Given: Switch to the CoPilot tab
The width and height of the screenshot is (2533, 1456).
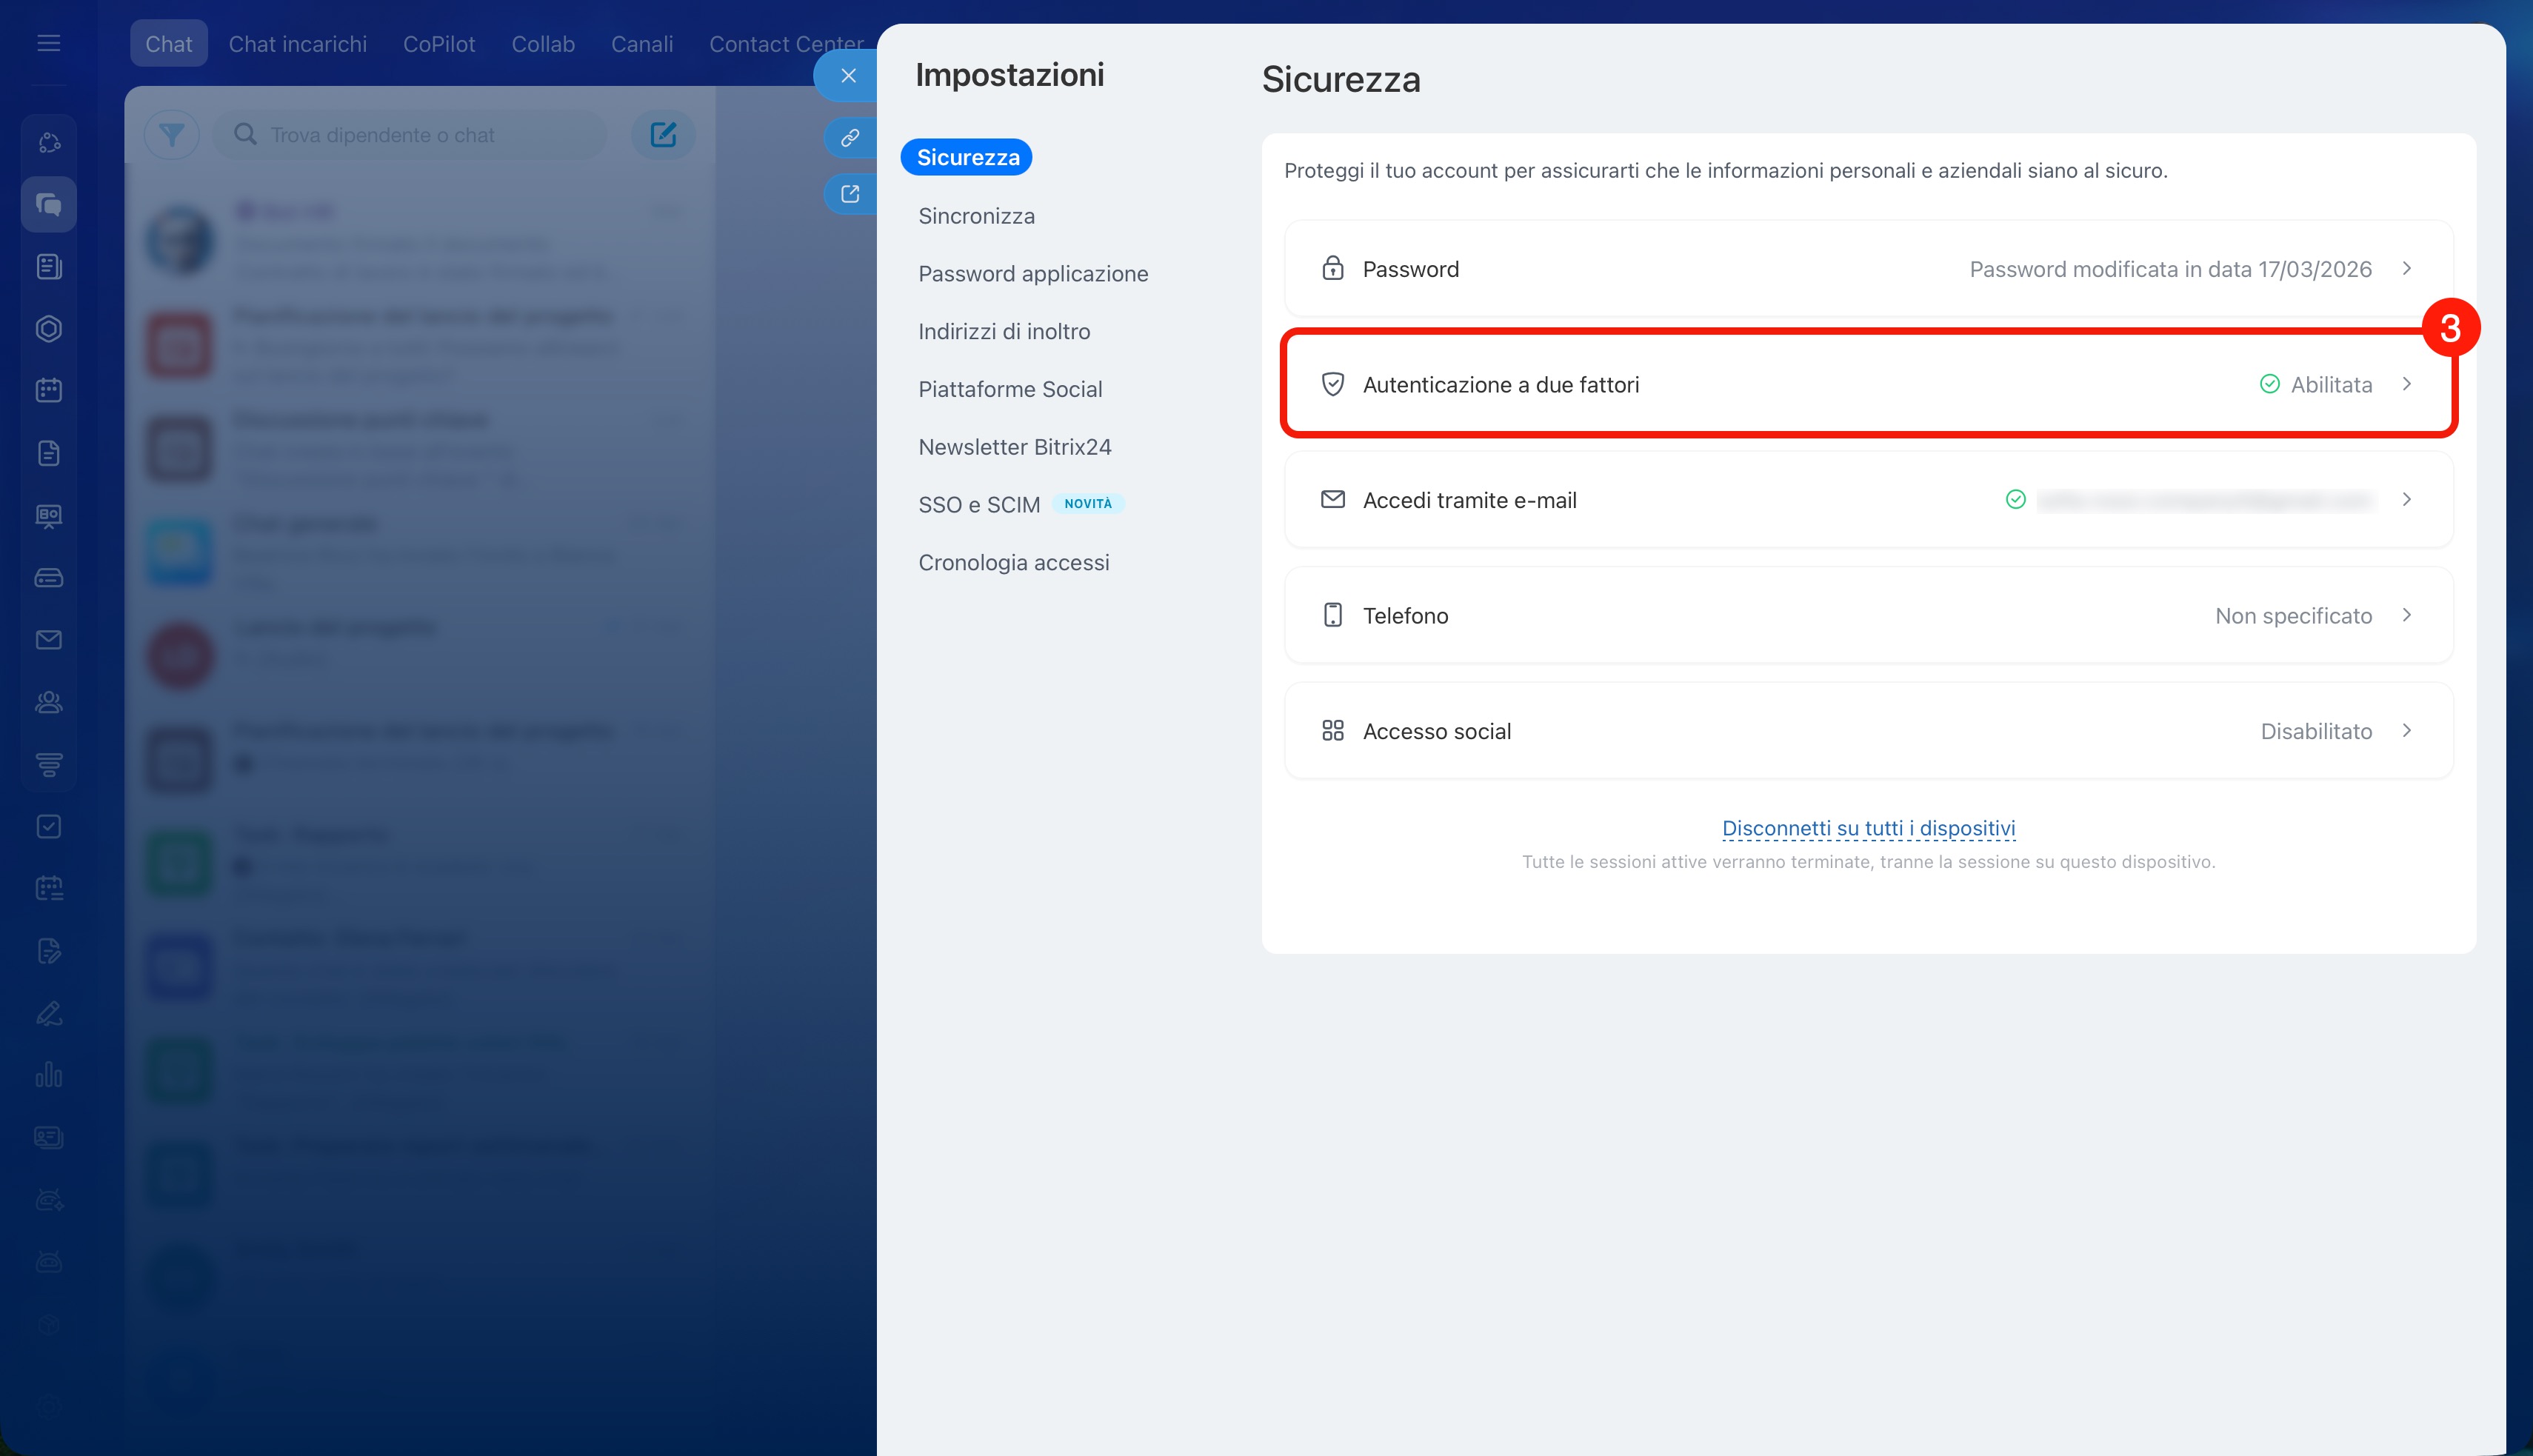Looking at the screenshot, I should [438, 44].
